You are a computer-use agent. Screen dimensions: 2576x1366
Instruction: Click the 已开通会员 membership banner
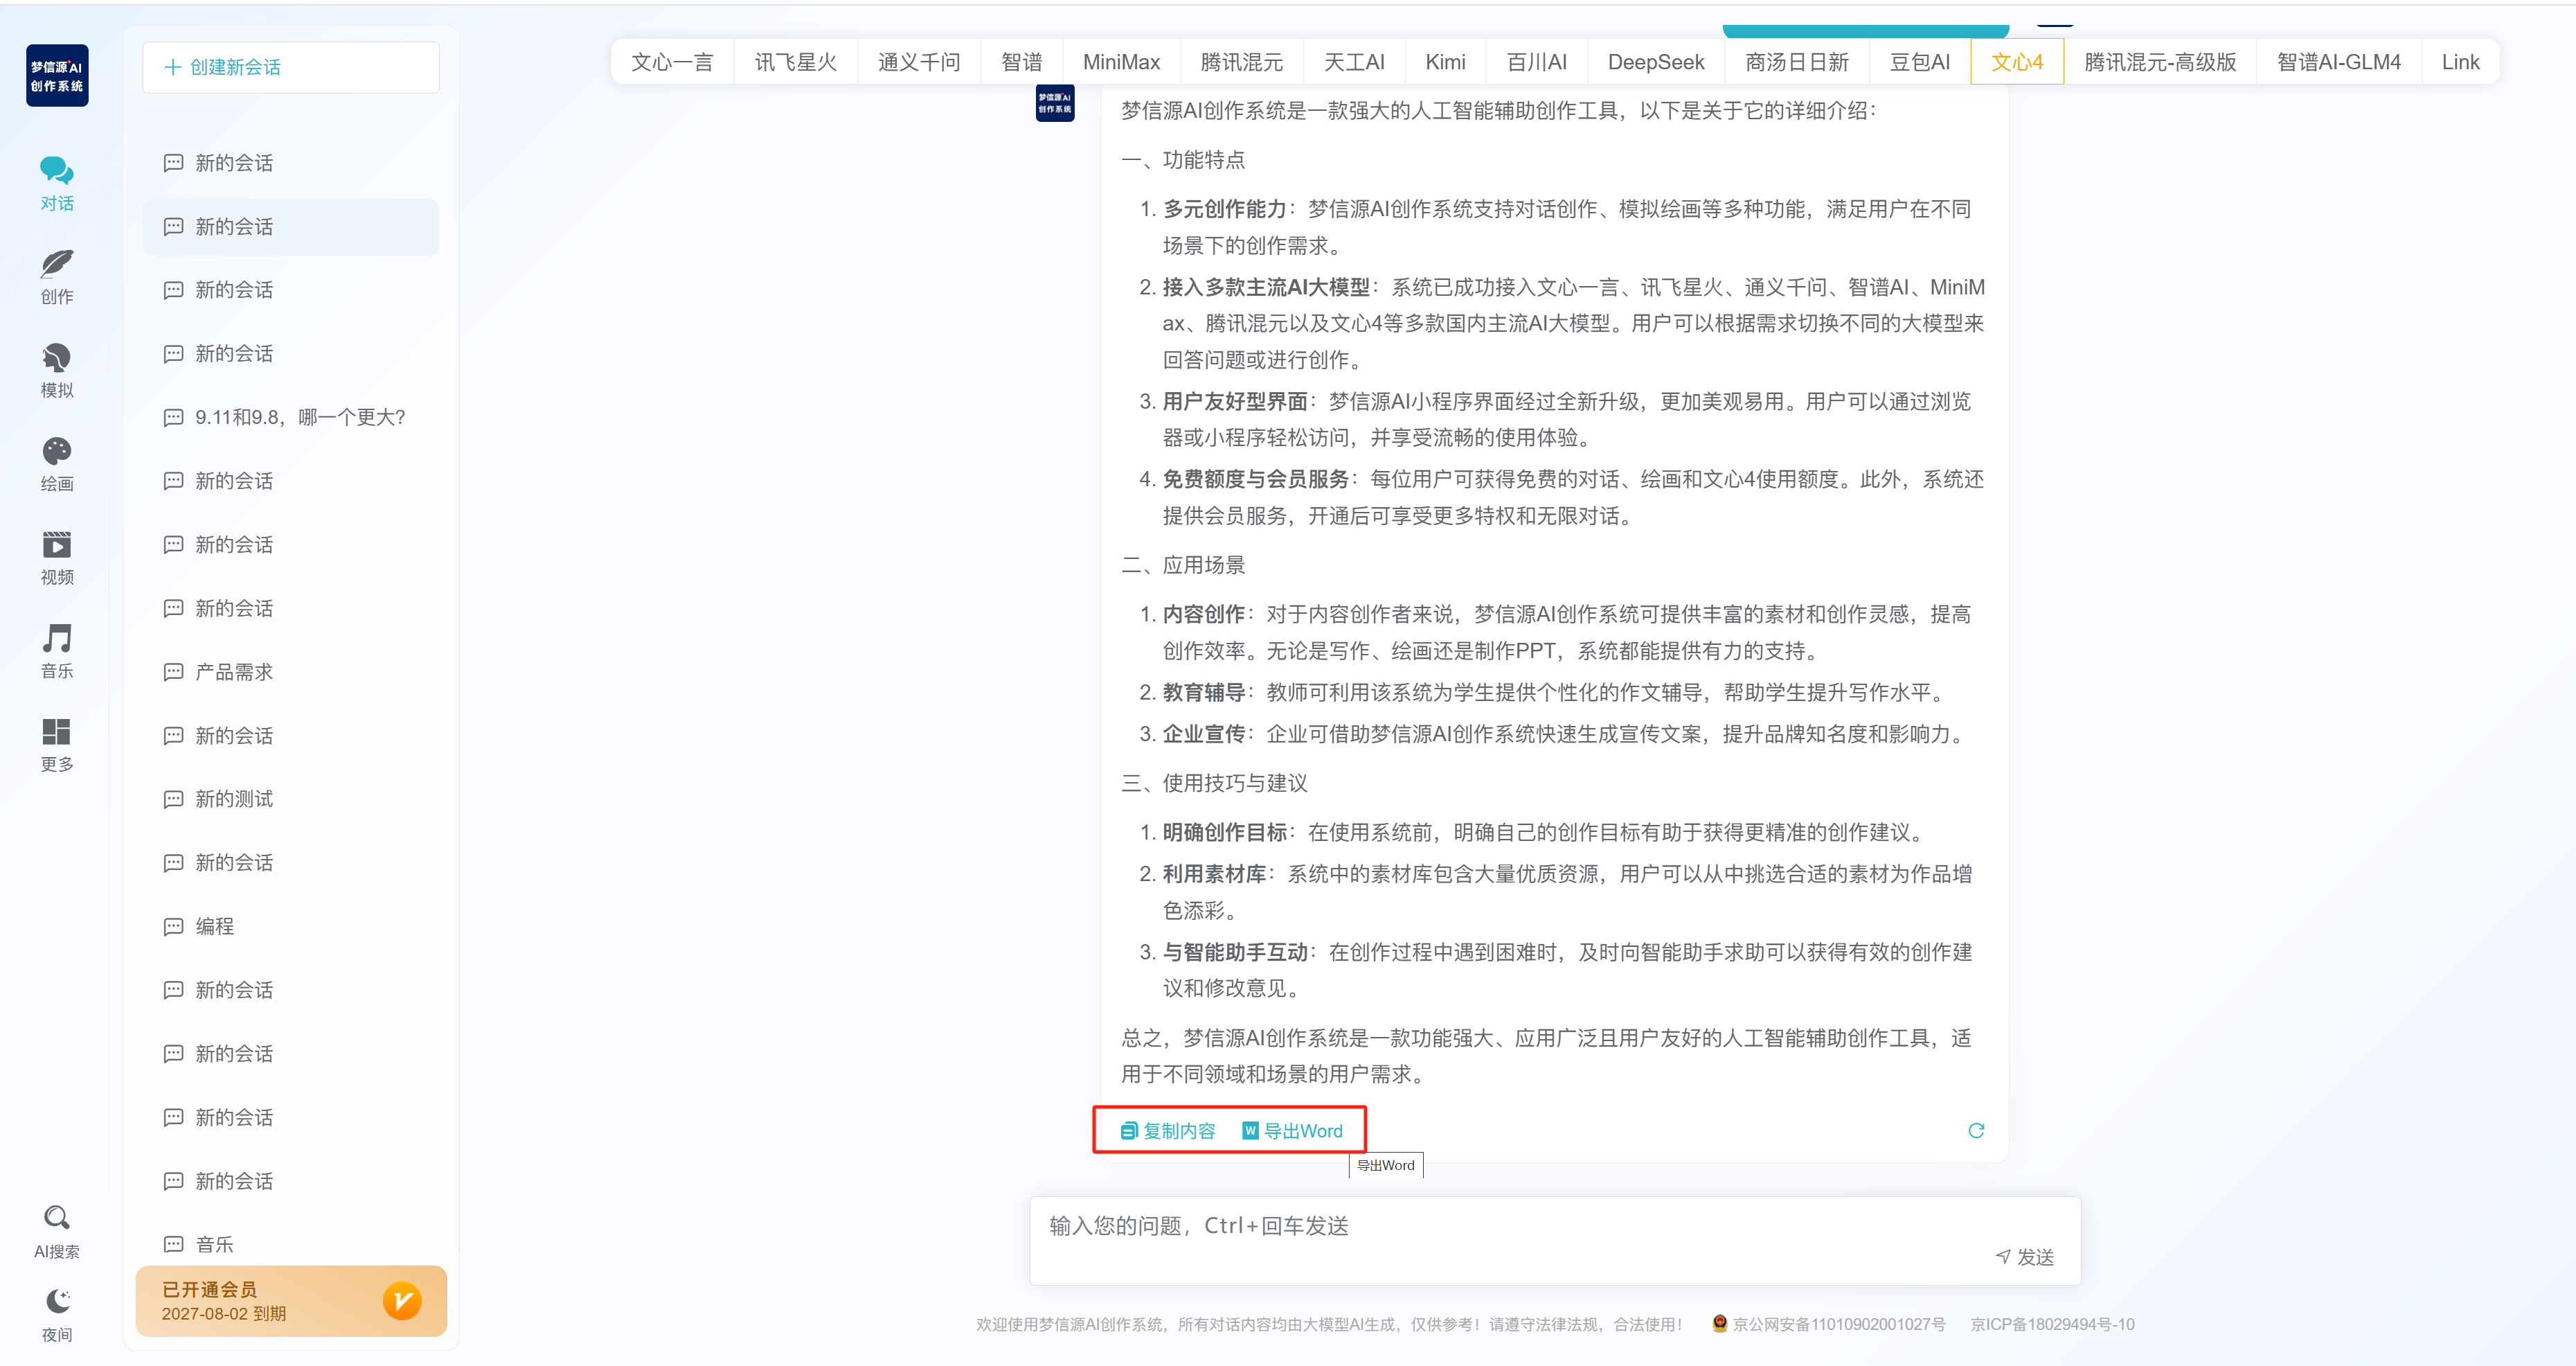[291, 1300]
